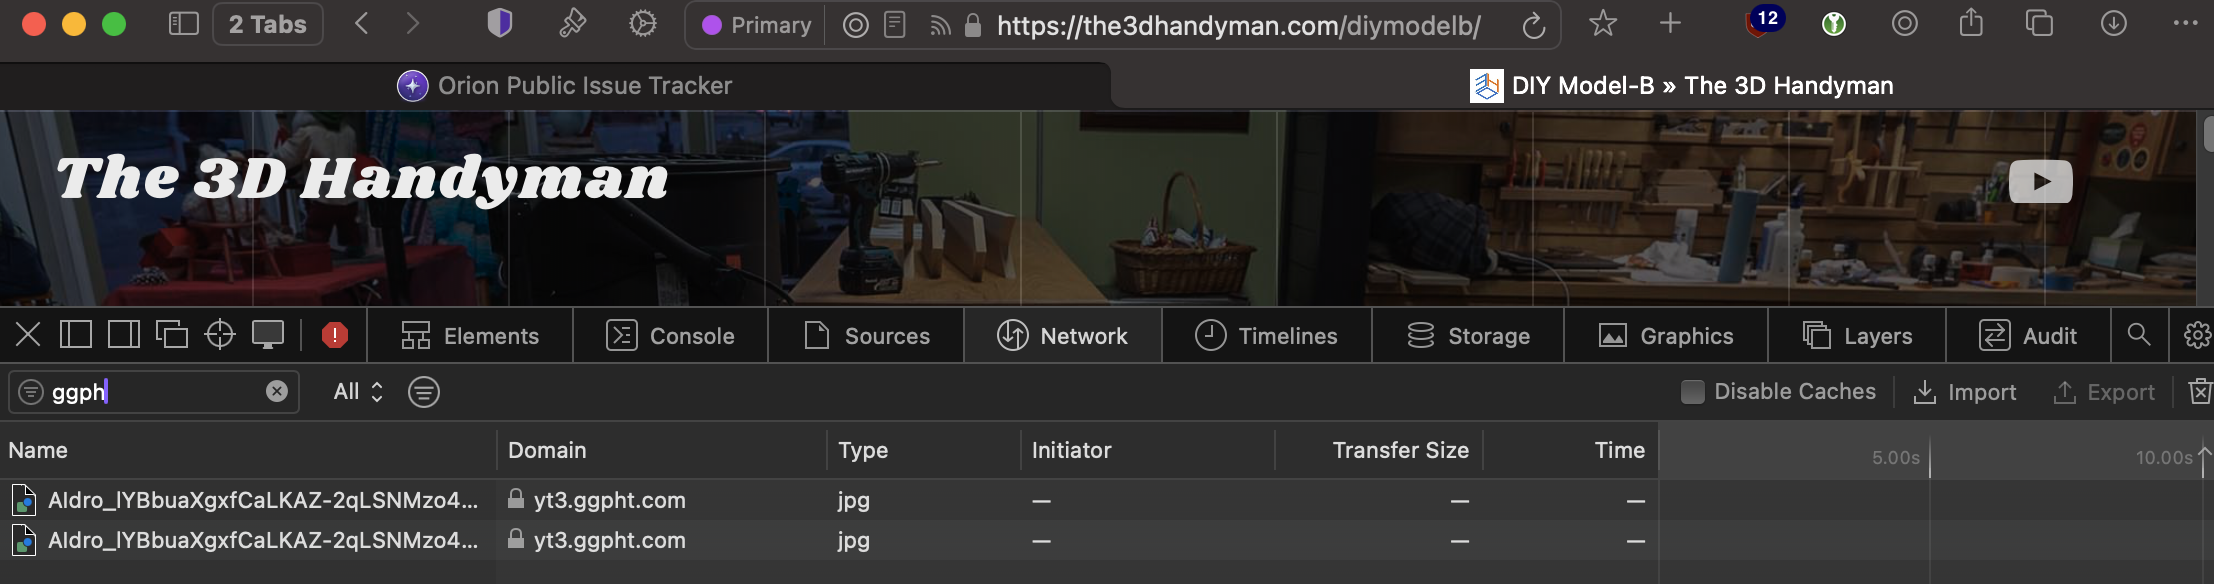Click the shield privacy icon in toolbar
The height and width of the screenshot is (584, 2214).
tap(499, 24)
